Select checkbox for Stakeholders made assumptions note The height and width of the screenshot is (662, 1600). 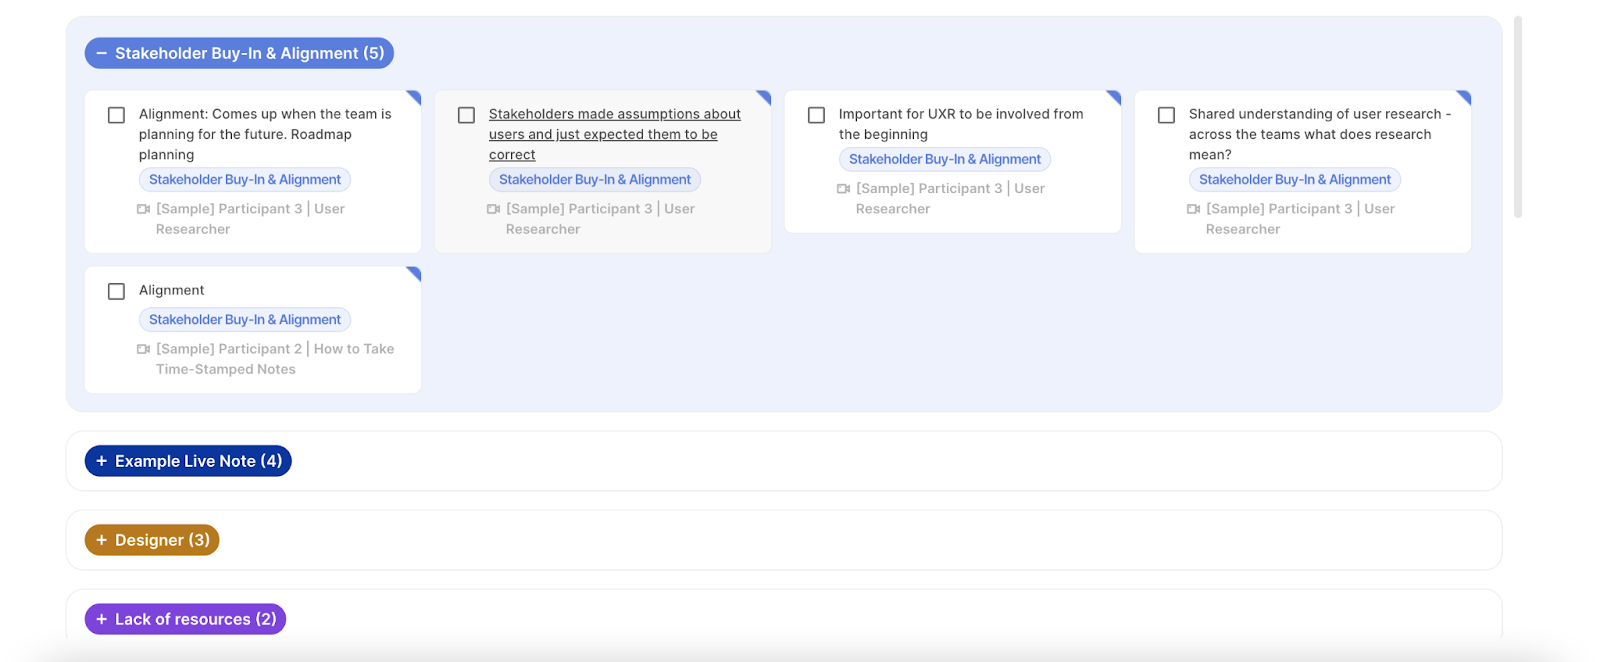coord(466,115)
